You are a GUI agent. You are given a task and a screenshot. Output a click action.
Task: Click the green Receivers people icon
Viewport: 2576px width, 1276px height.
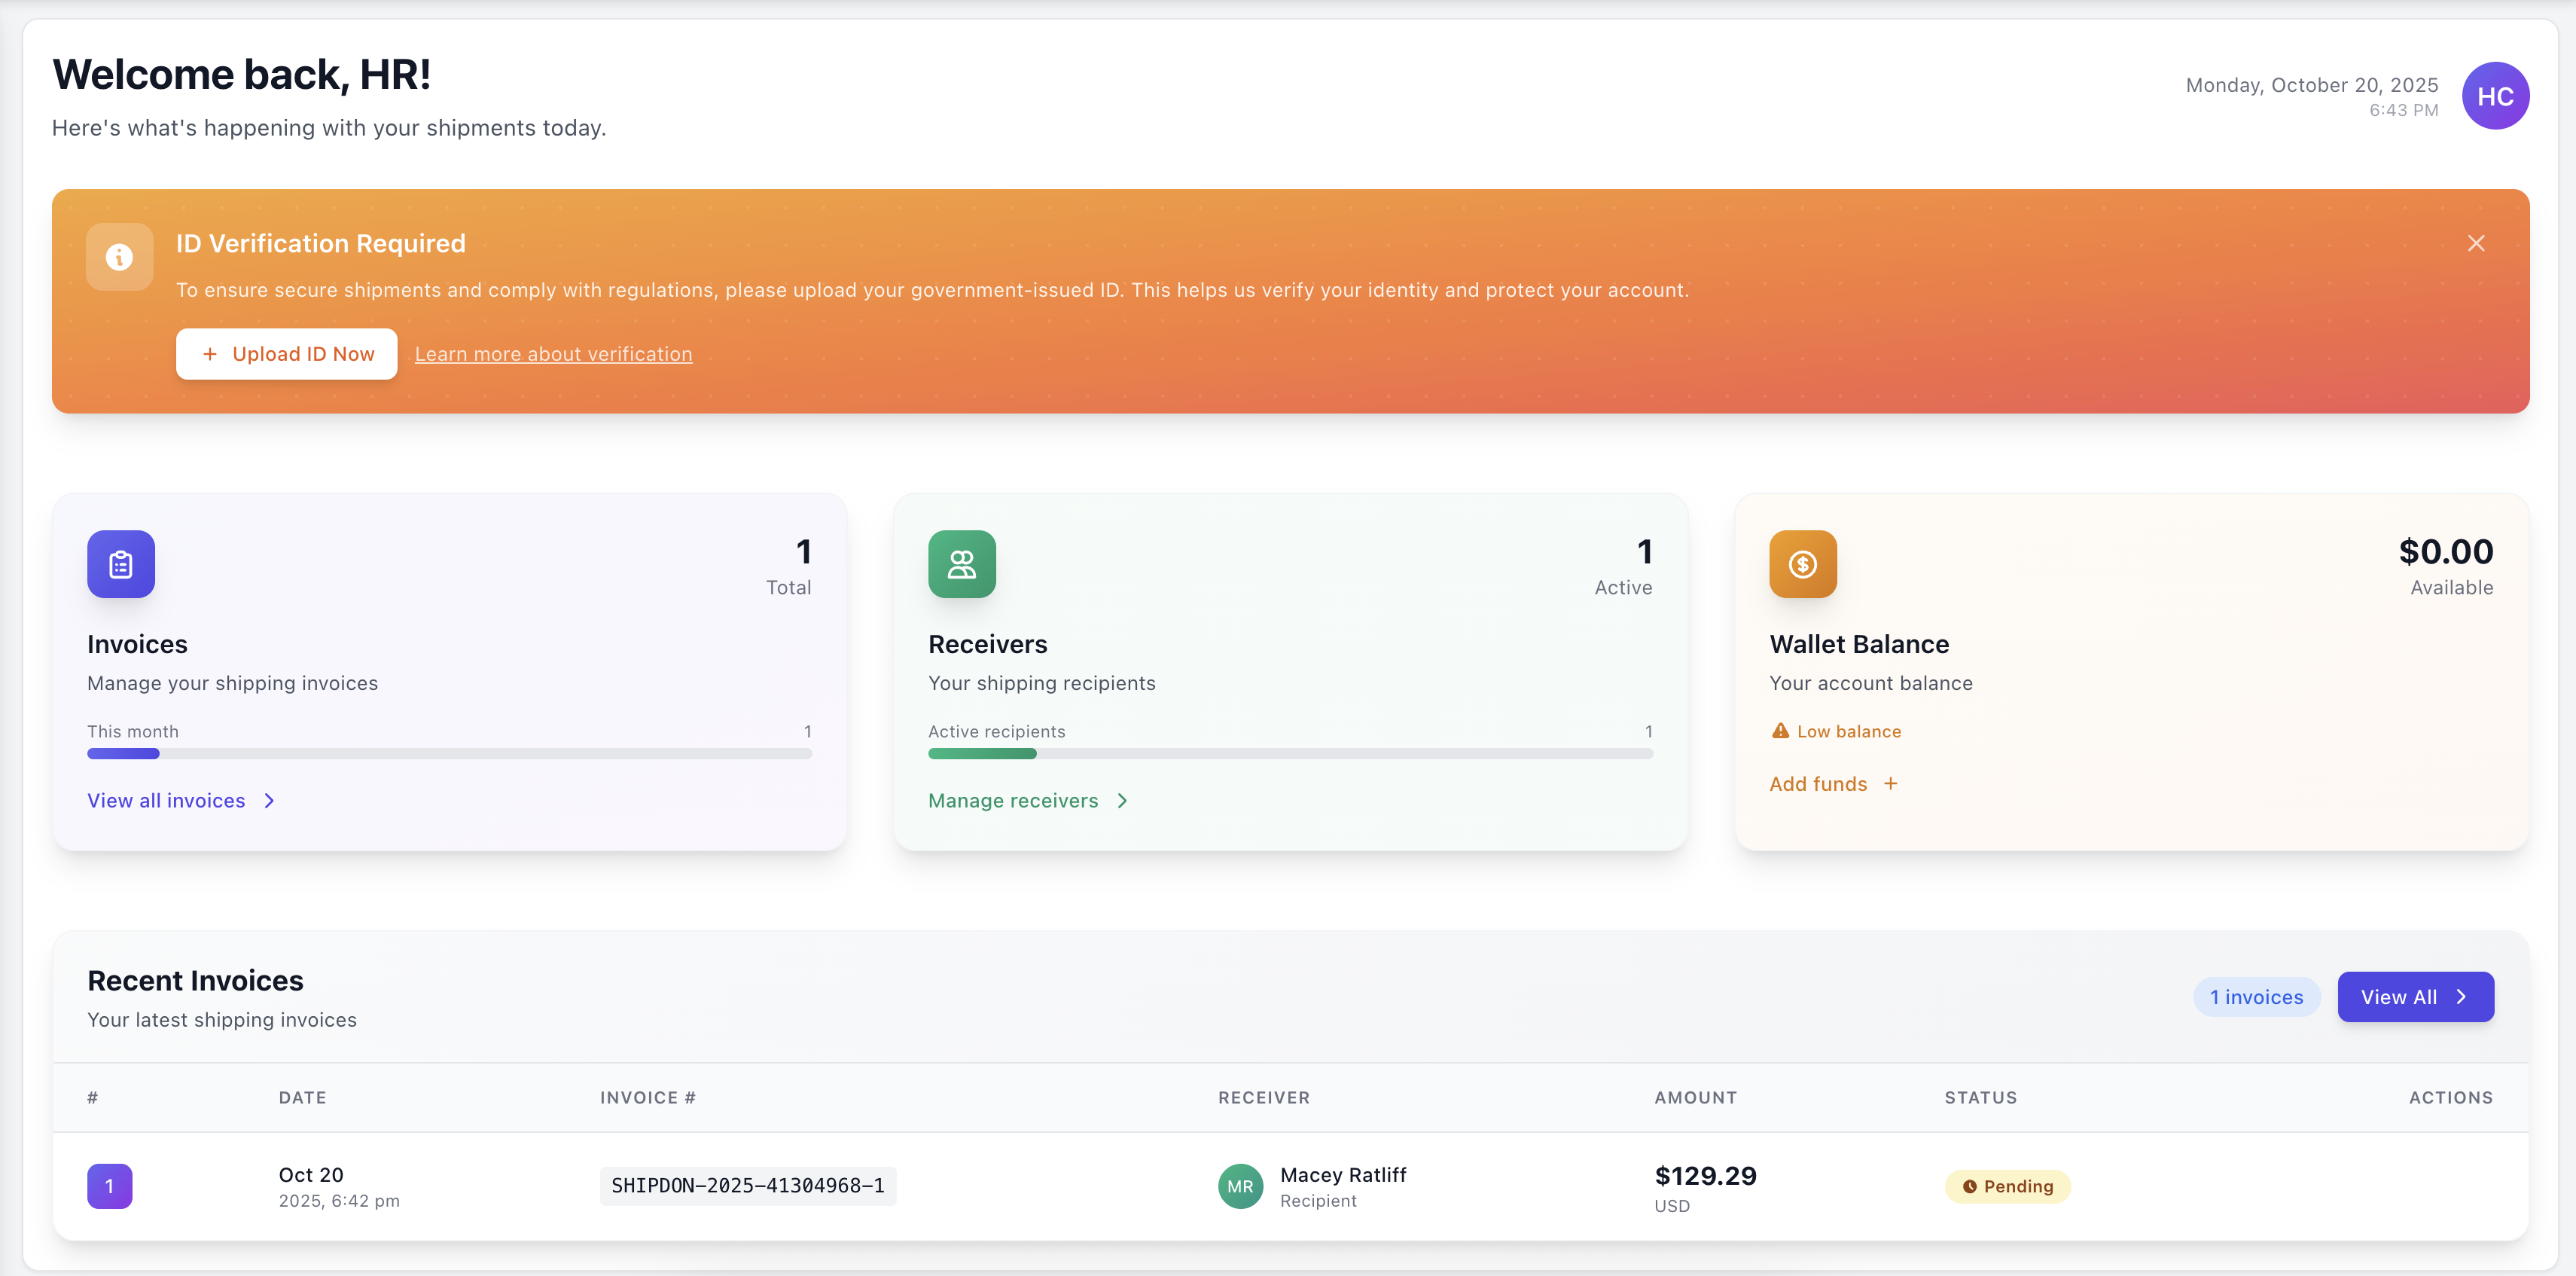tap(961, 564)
